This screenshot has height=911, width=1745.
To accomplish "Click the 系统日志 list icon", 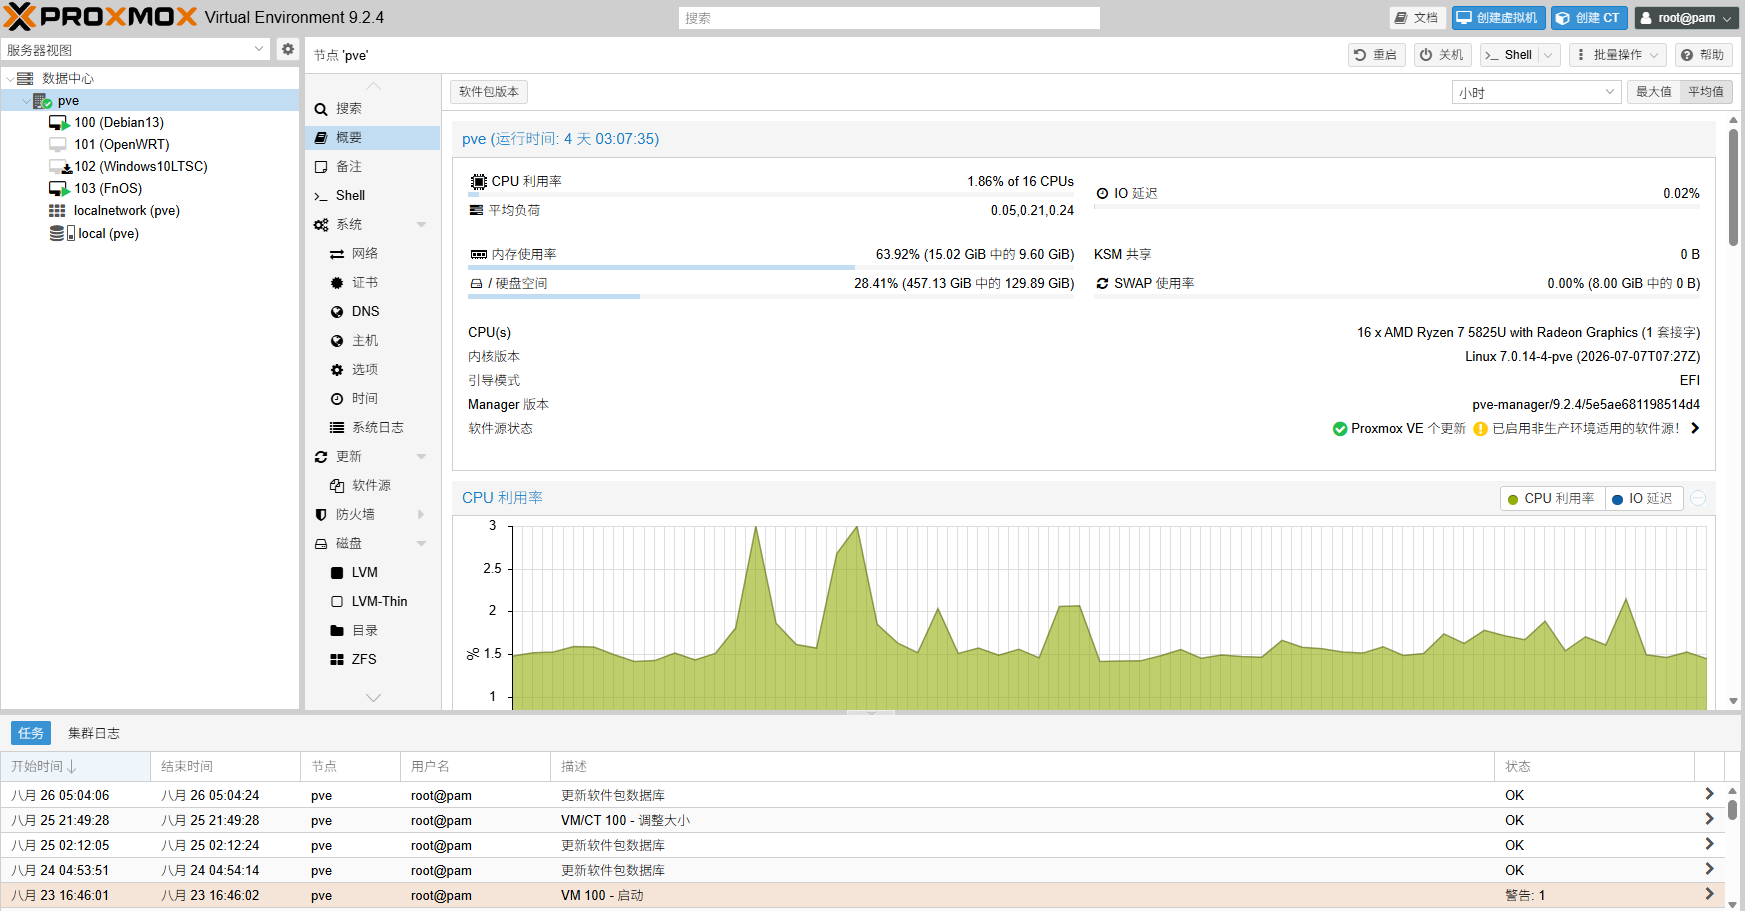I will point(337,428).
